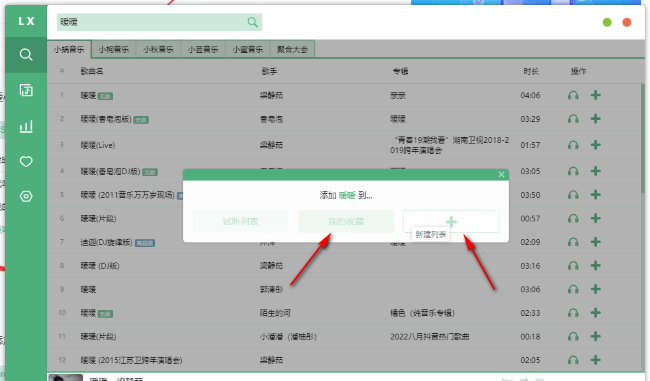This screenshot has height=381, width=650.
Task: Select the song title 迪迦(DJ旋律版)
Action: 106,242
